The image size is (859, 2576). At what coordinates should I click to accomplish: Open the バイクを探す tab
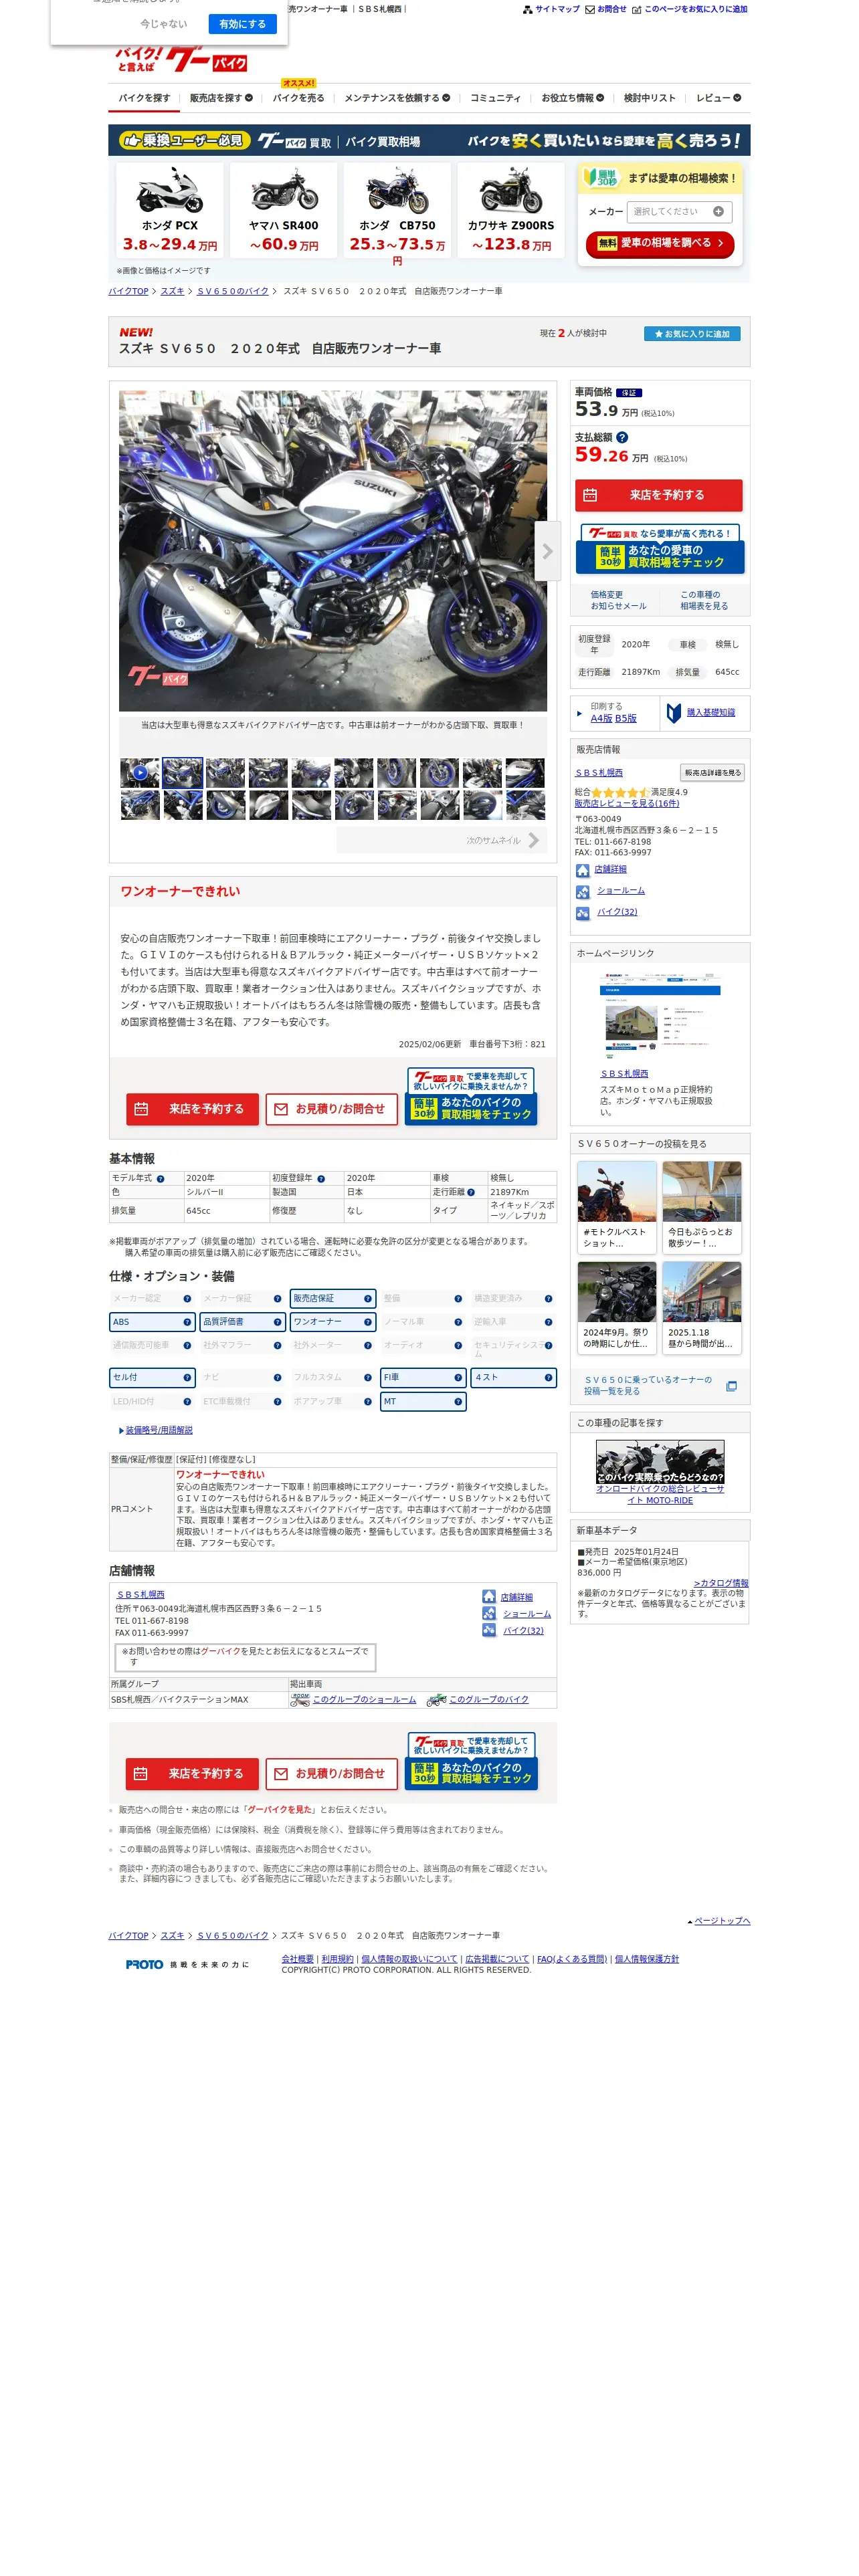tap(144, 98)
